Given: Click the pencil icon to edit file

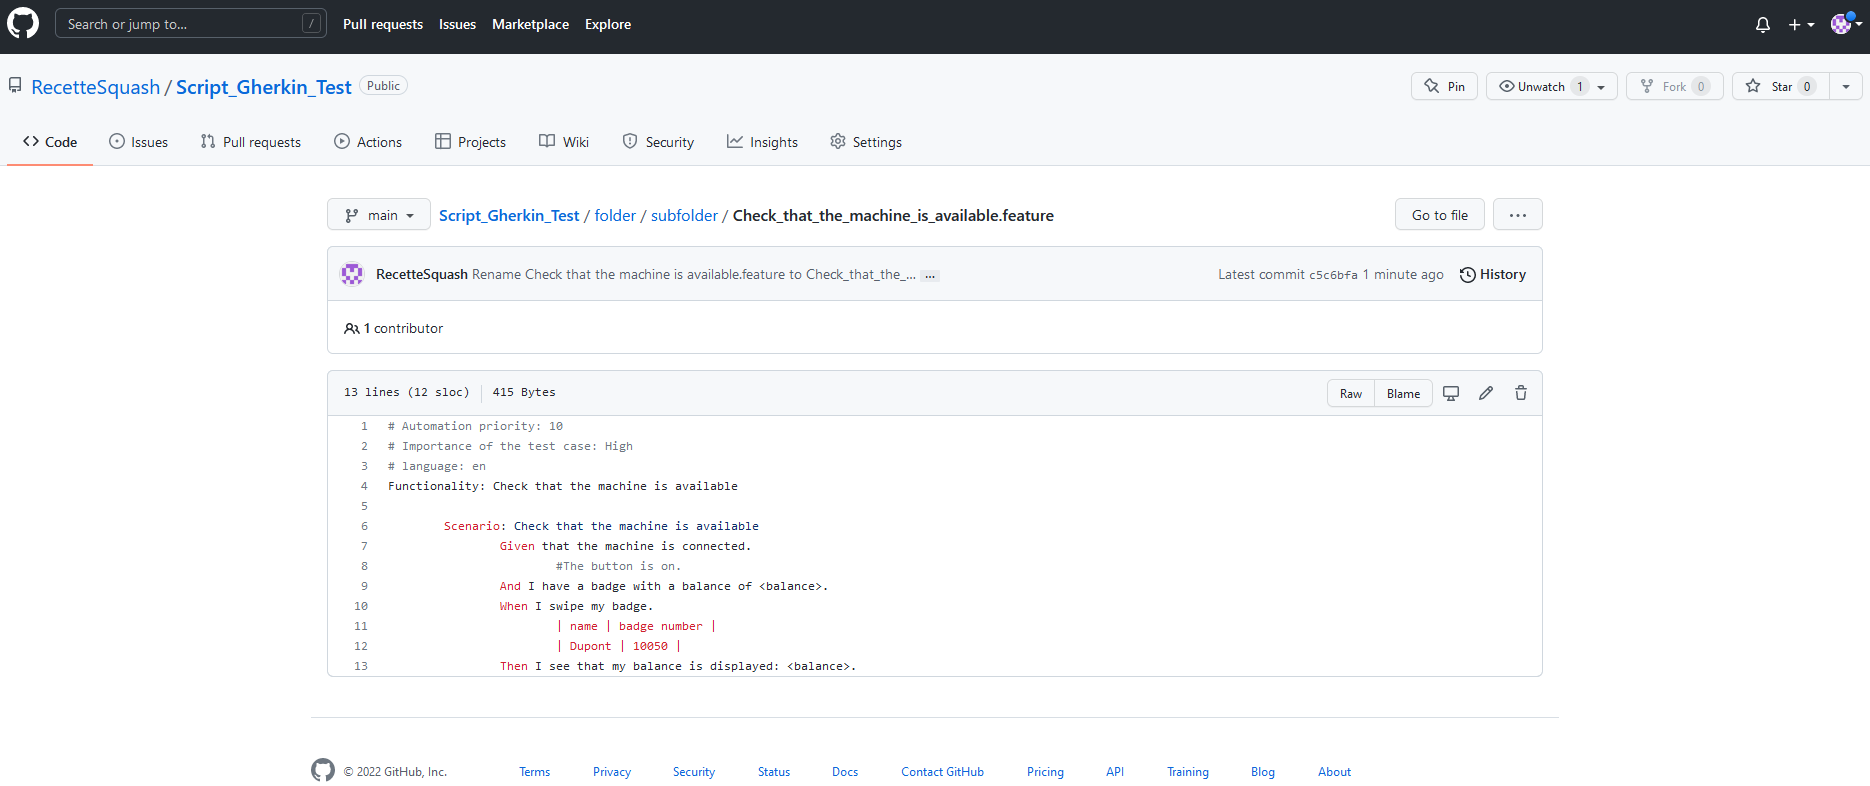Looking at the screenshot, I should 1486,393.
